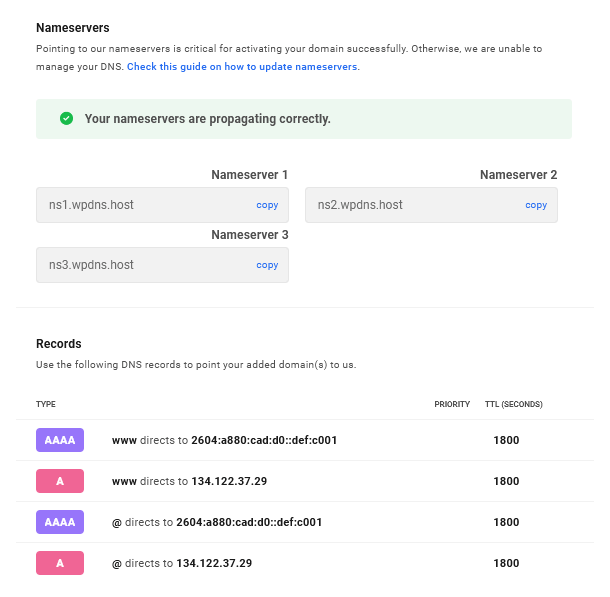Copy the ns3.wpdns.host nameserver

(267, 265)
